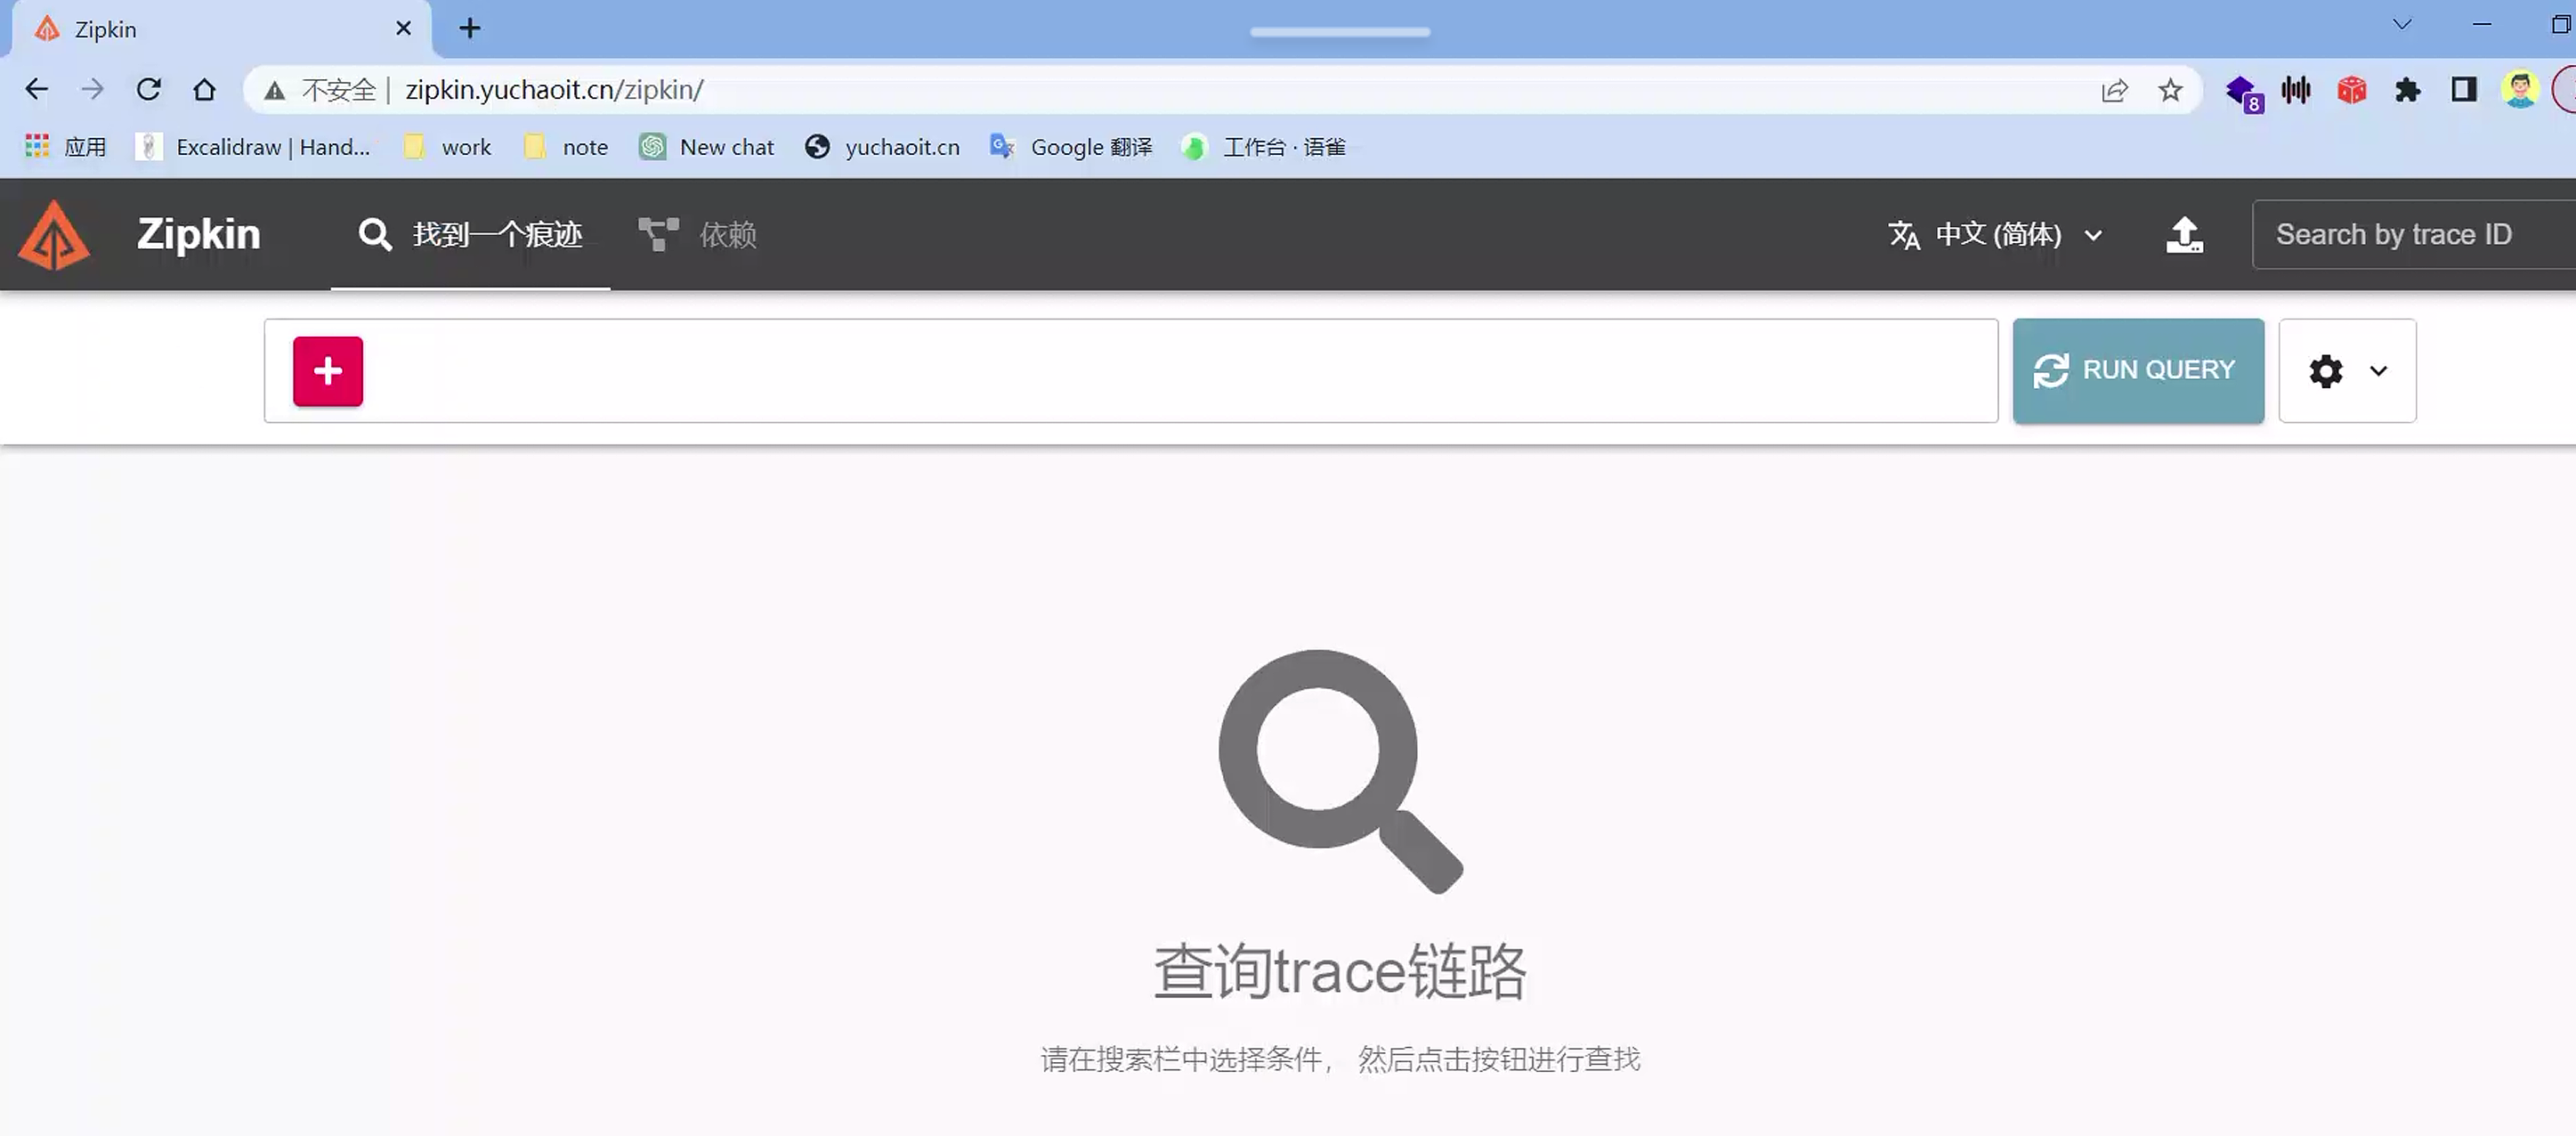The width and height of the screenshot is (2576, 1136).
Task: Click the browser reload page button
Action: 148,89
